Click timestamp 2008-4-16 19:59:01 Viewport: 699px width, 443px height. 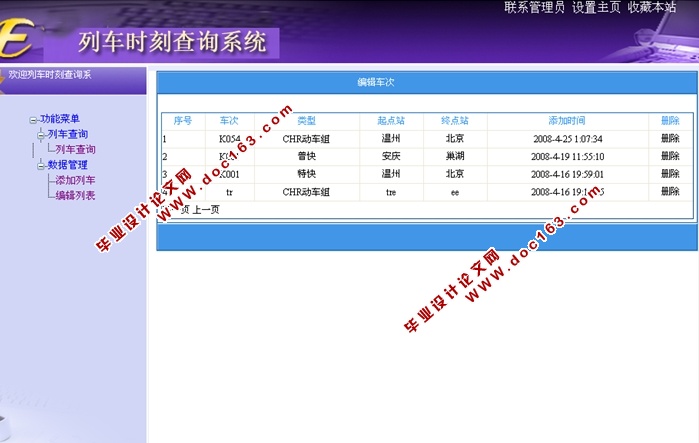(x=567, y=174)
